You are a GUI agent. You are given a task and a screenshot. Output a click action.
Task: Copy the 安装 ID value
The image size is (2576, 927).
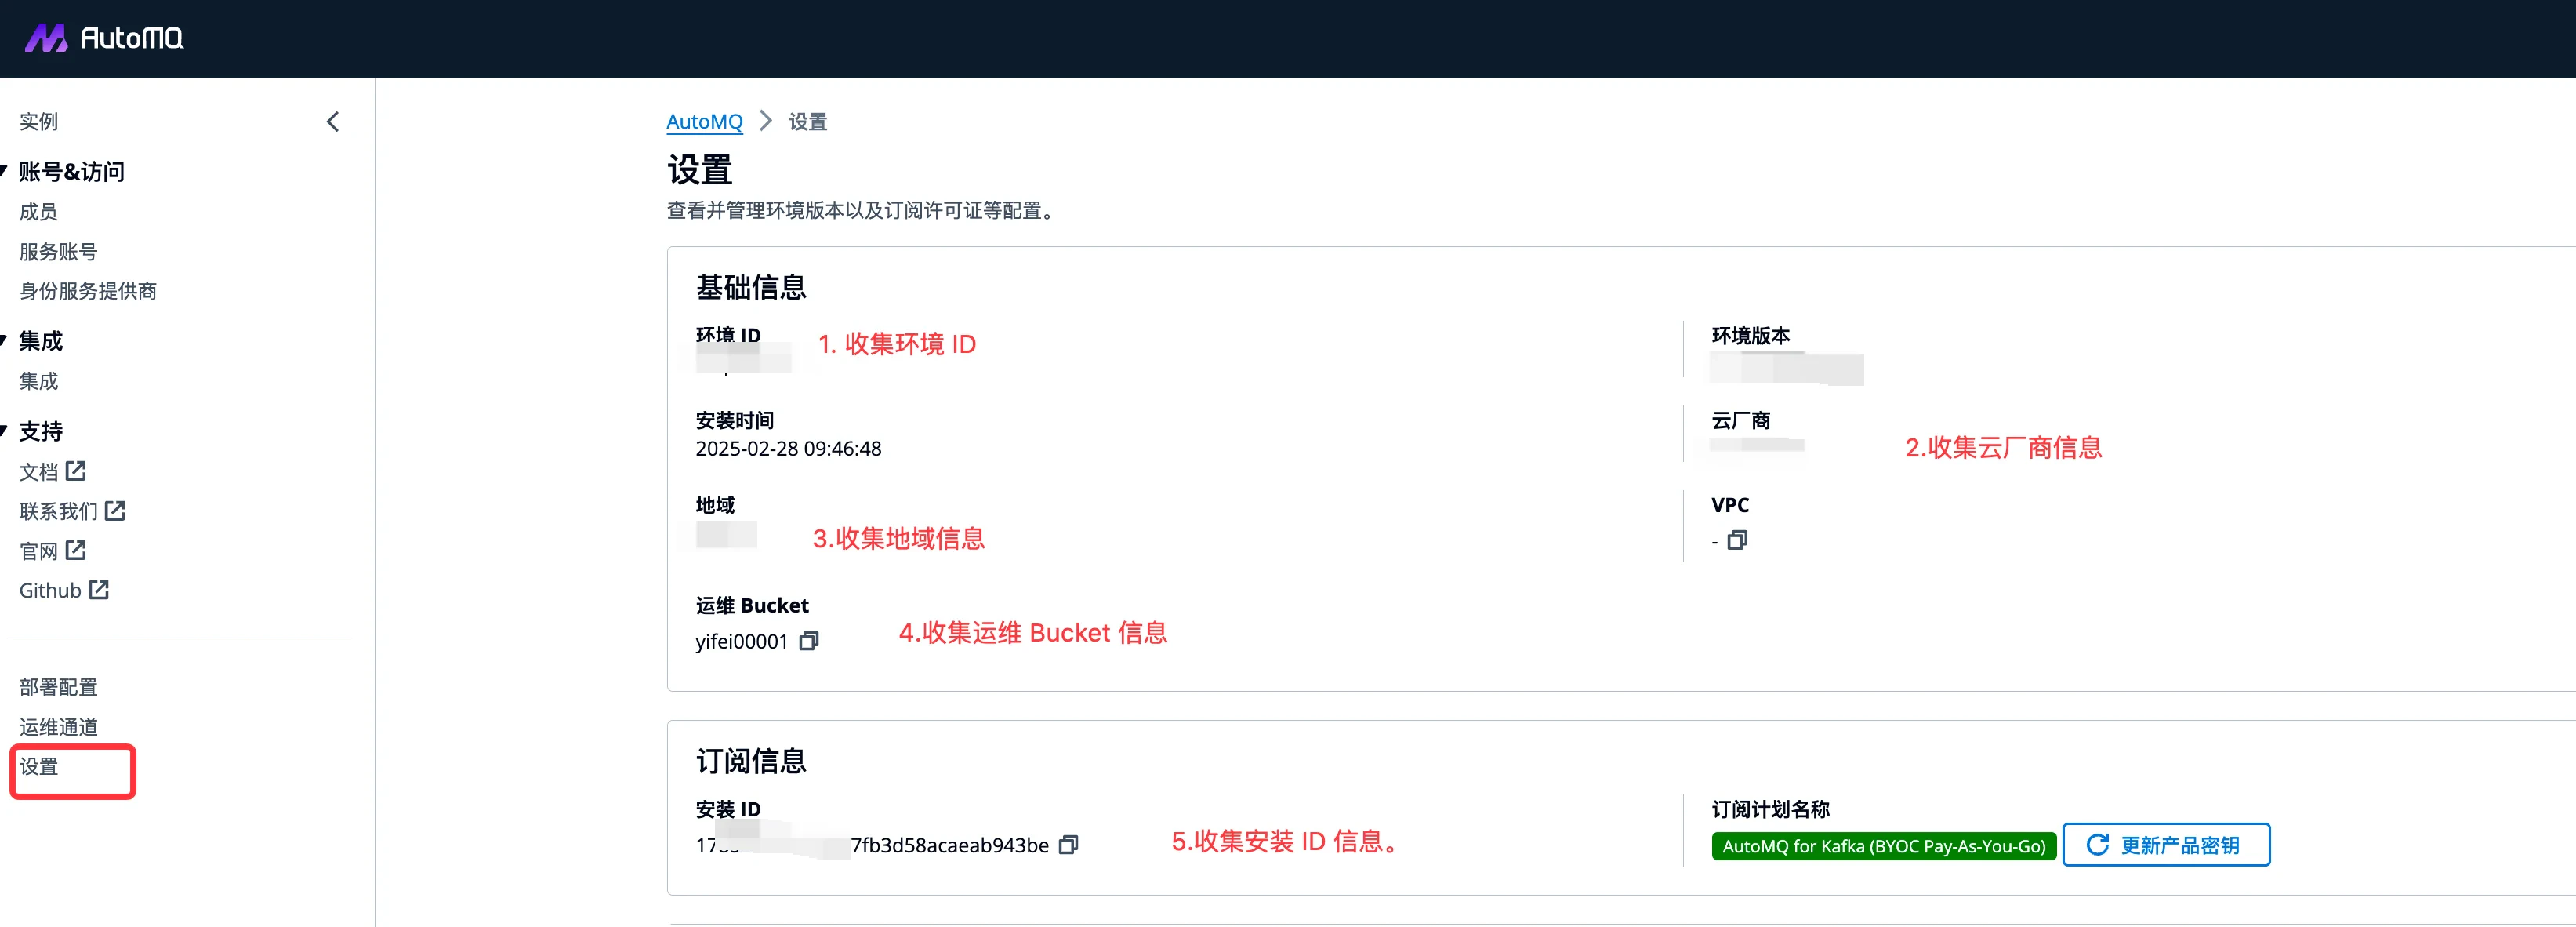(x=1068, y=845)
